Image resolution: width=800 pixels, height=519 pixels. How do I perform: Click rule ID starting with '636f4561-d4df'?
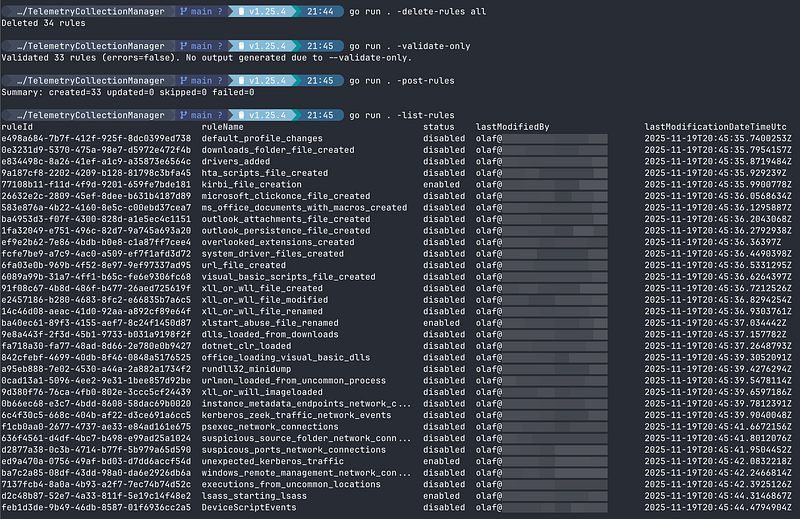click(96, 438)
